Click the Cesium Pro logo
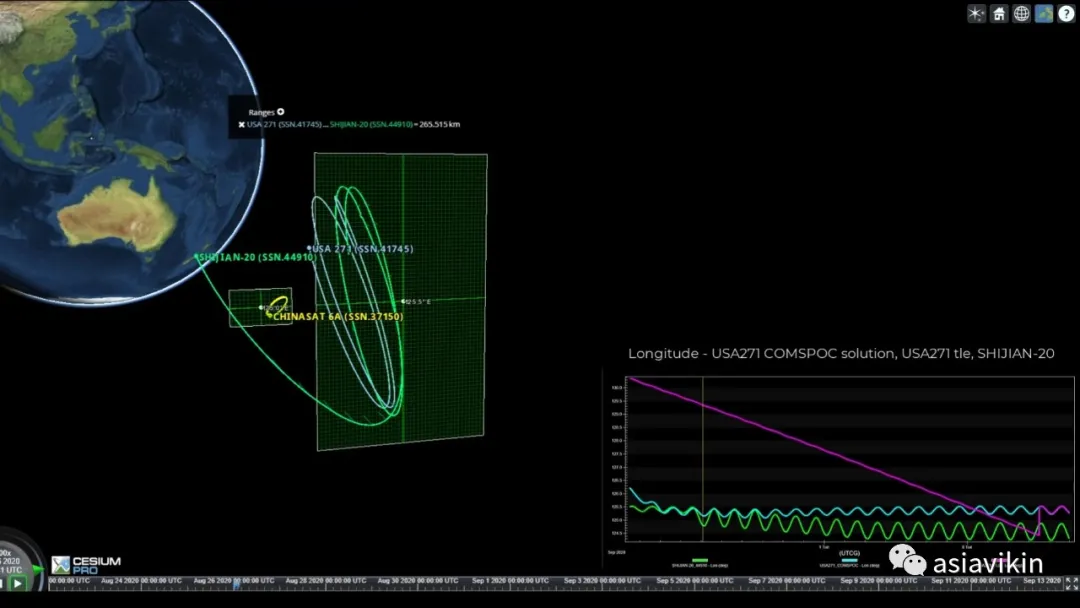 (x=86, y=565)
